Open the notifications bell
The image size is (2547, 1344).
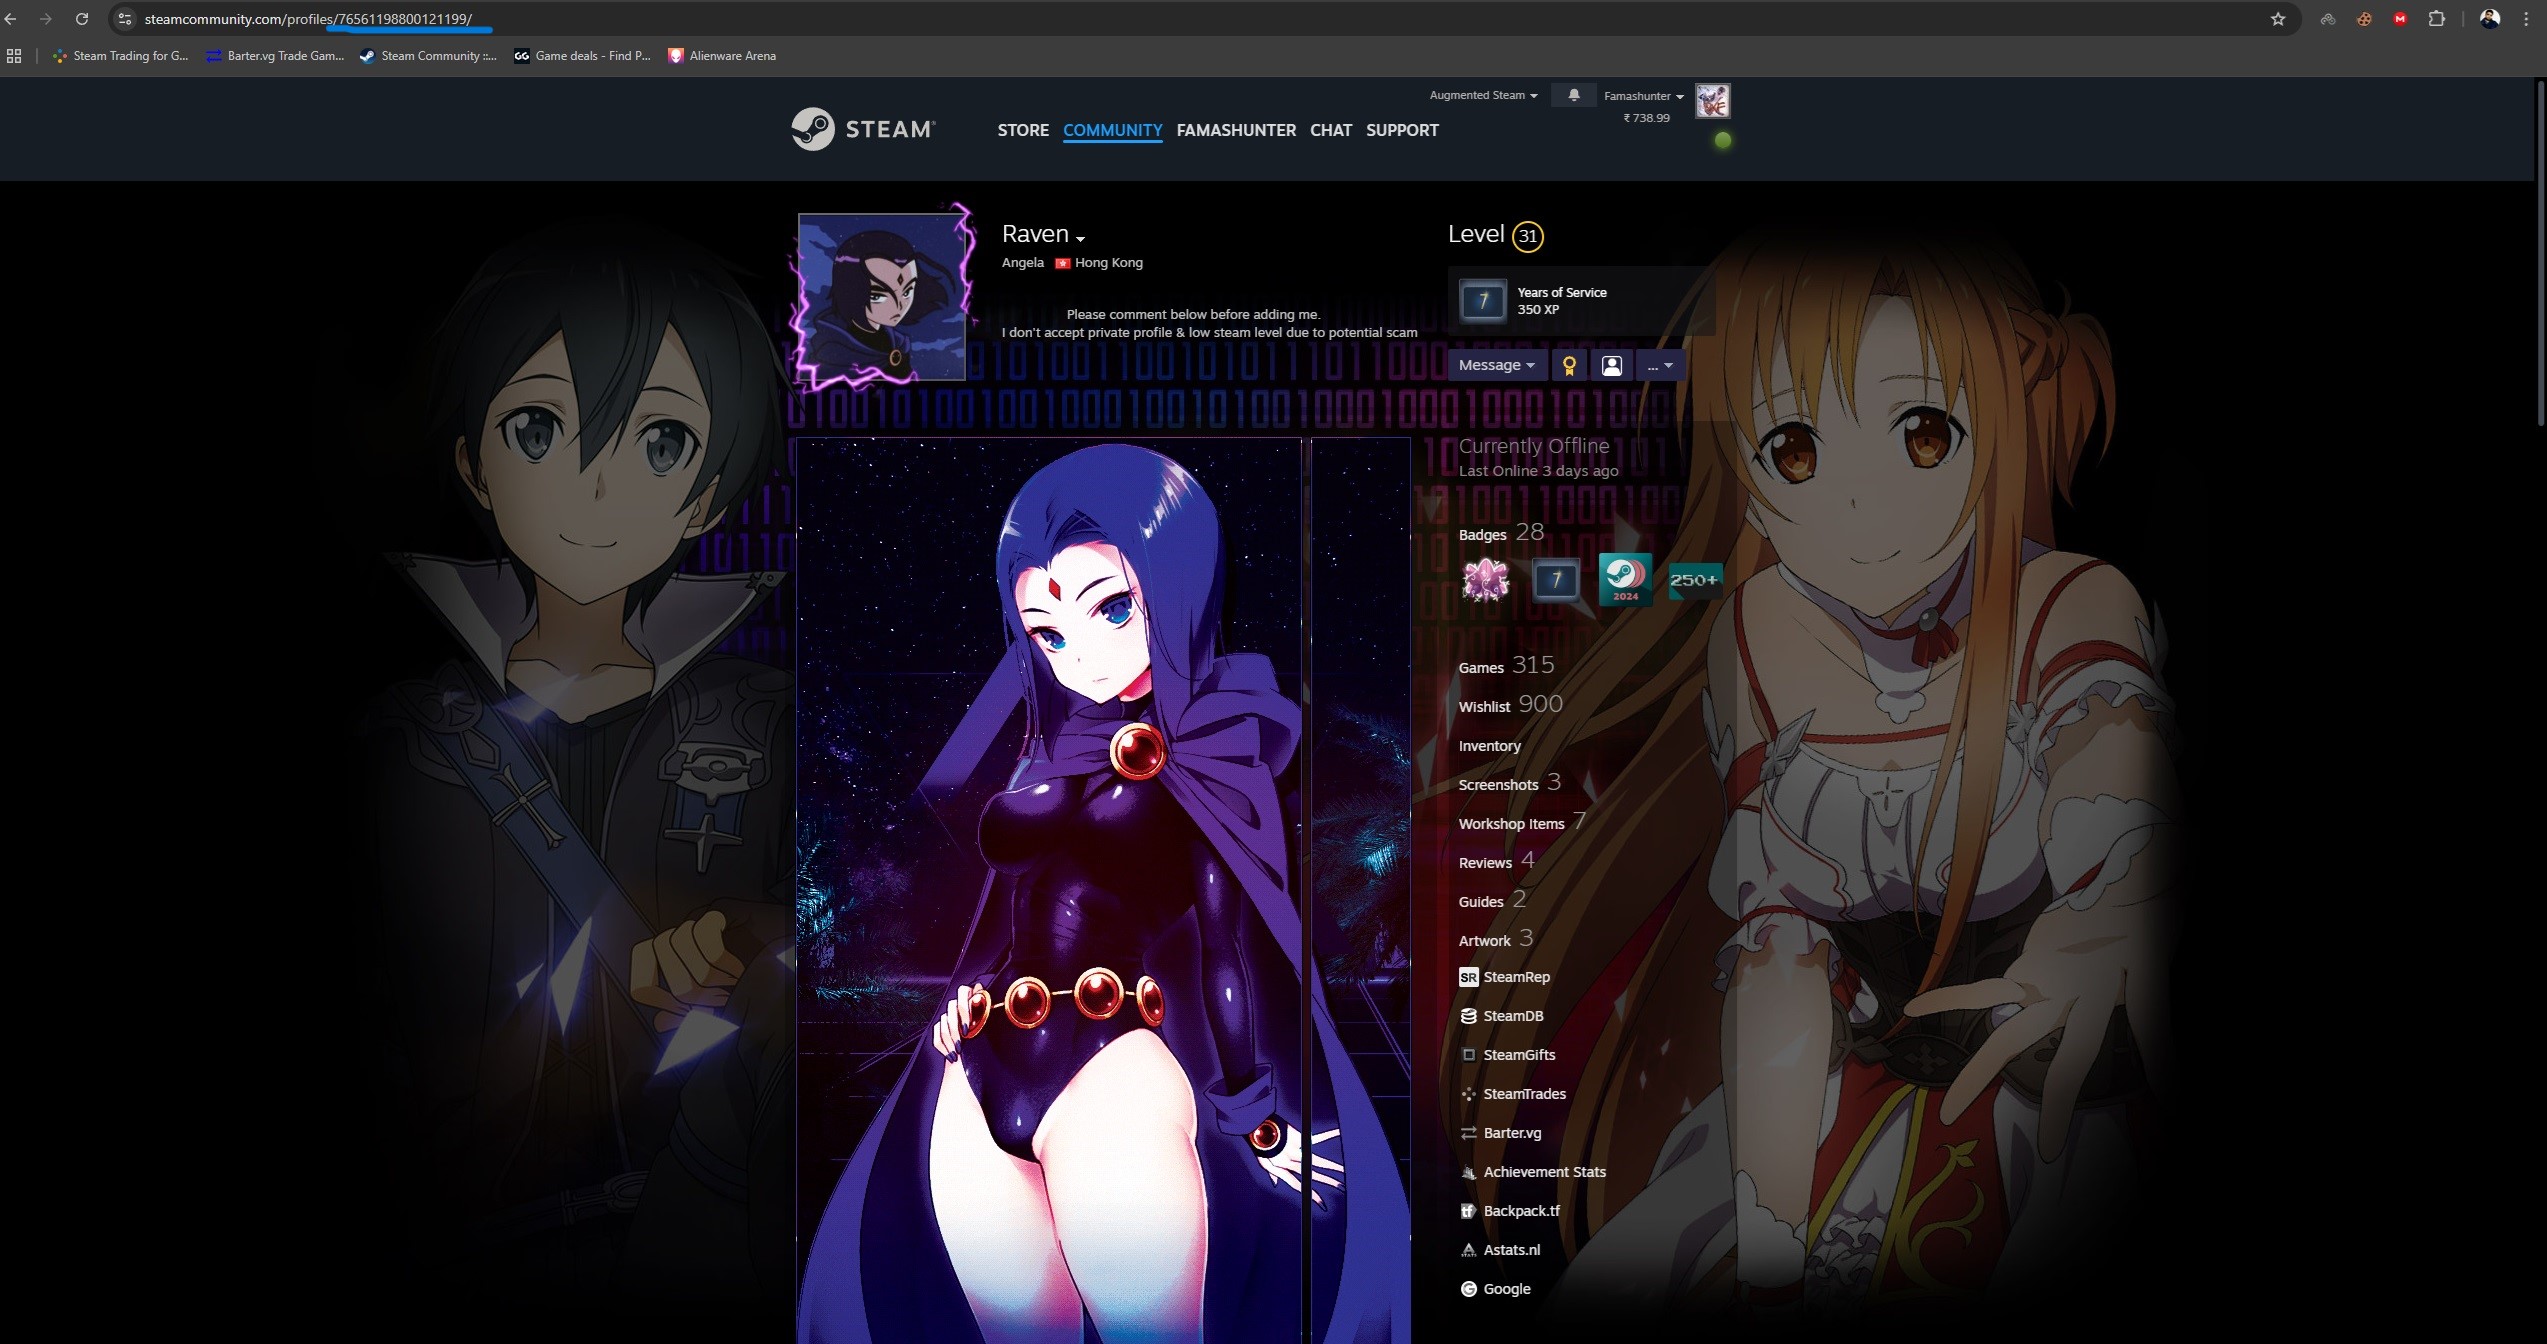1573,95
